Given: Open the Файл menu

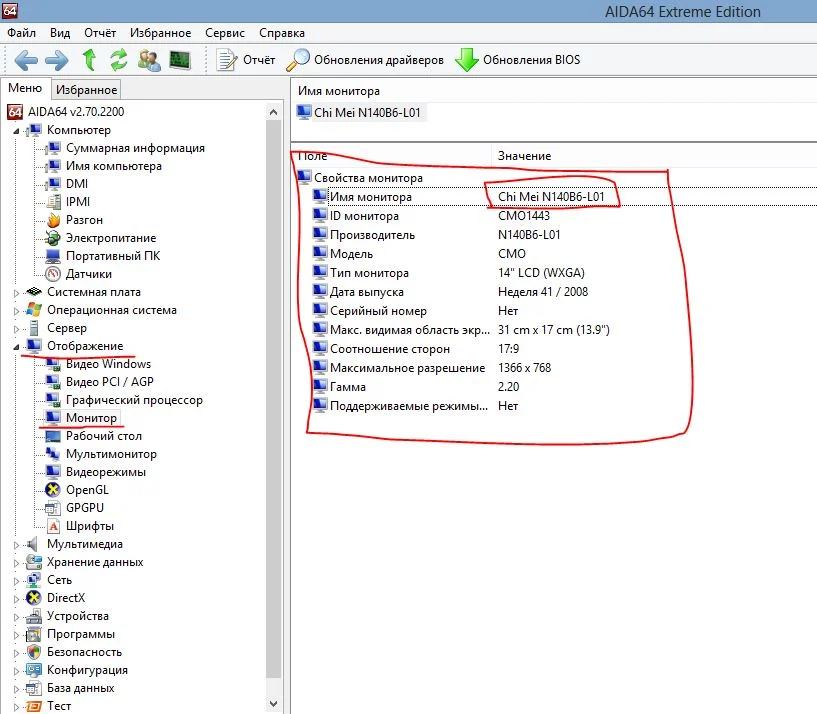Looking at the screenshot, I should click(x=21, y=33).
